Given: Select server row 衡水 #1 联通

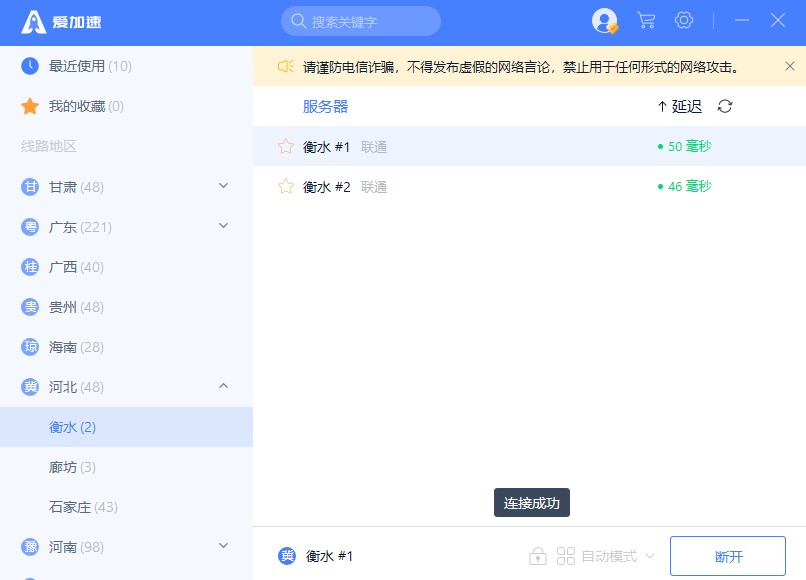Looking at the screenshot, I should (x=529, y=146).
